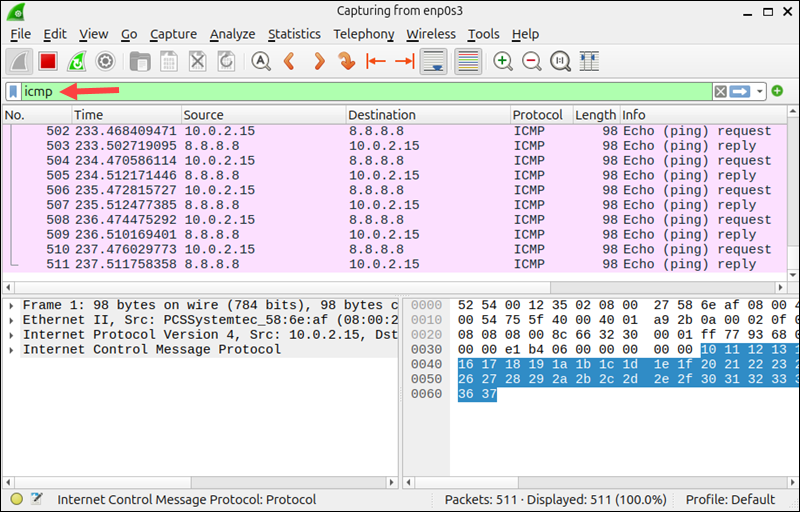Add a filter button with plus
This screenshot has width=800, height=512.
(777, 91)
